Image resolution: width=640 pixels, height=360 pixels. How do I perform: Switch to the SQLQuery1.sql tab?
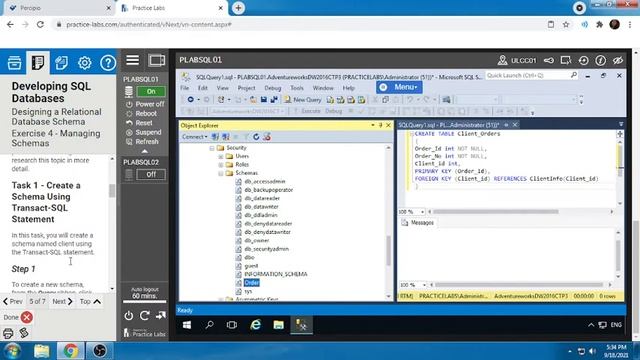point(449,125)
